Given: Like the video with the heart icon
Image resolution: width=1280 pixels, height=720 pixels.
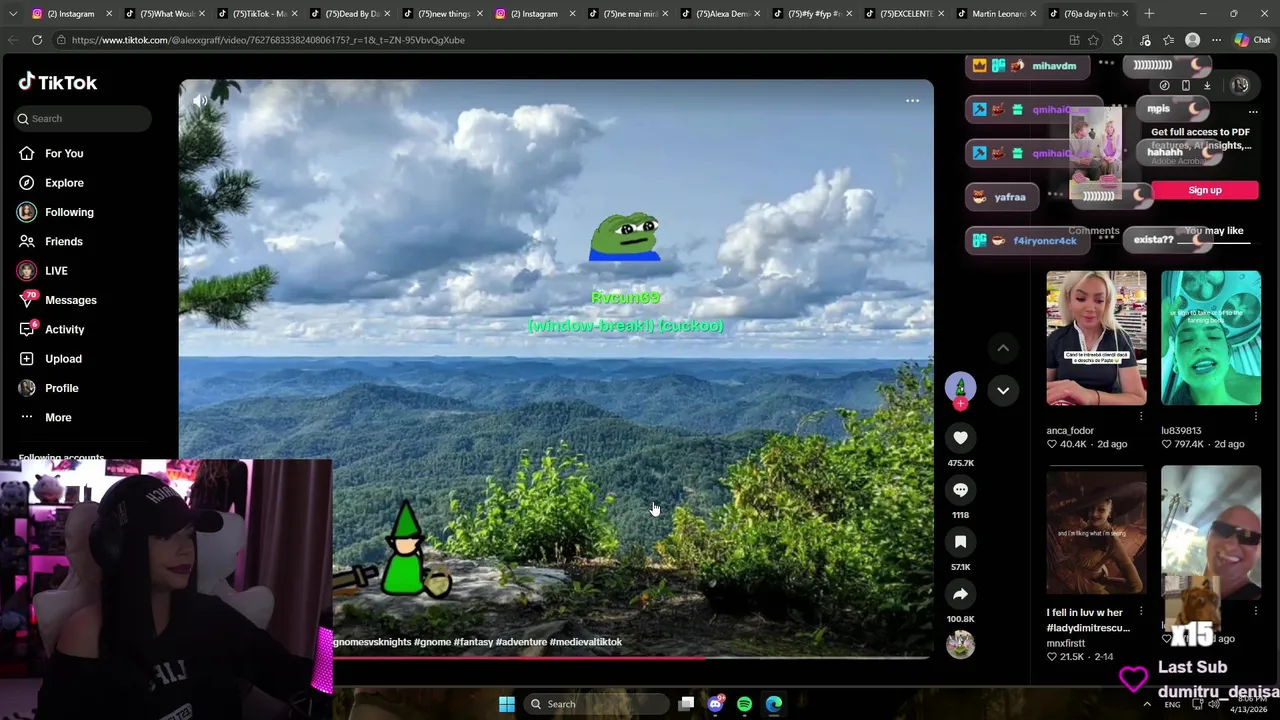Looking at the screenshot, I should (960, 438).
